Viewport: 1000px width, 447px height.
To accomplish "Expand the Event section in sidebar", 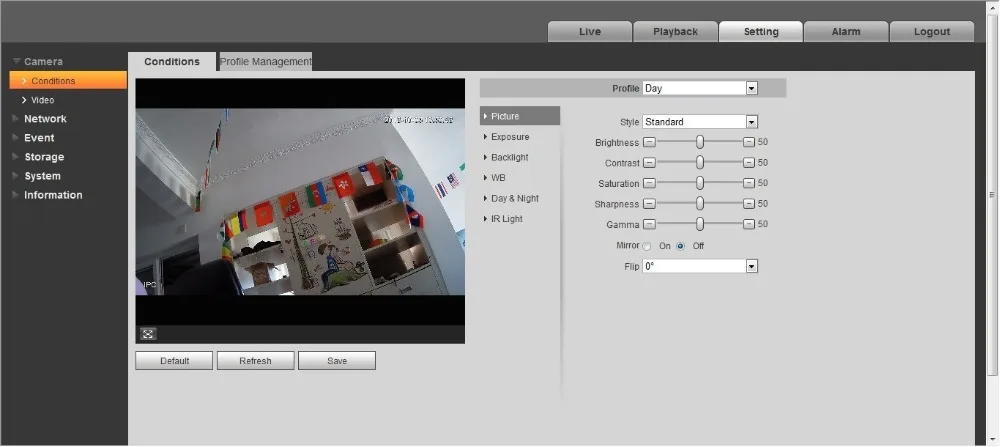I will (33, 138).
